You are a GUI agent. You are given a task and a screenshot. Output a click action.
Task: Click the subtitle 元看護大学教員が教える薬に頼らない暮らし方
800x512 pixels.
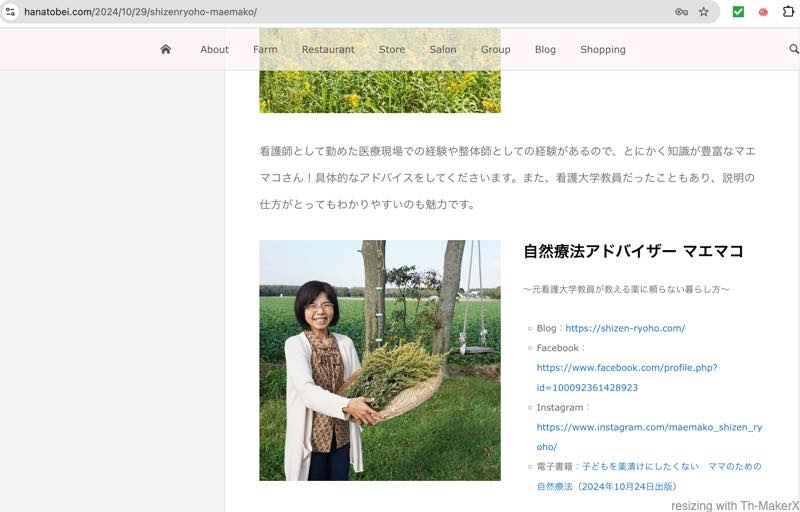tap(626, 289)
